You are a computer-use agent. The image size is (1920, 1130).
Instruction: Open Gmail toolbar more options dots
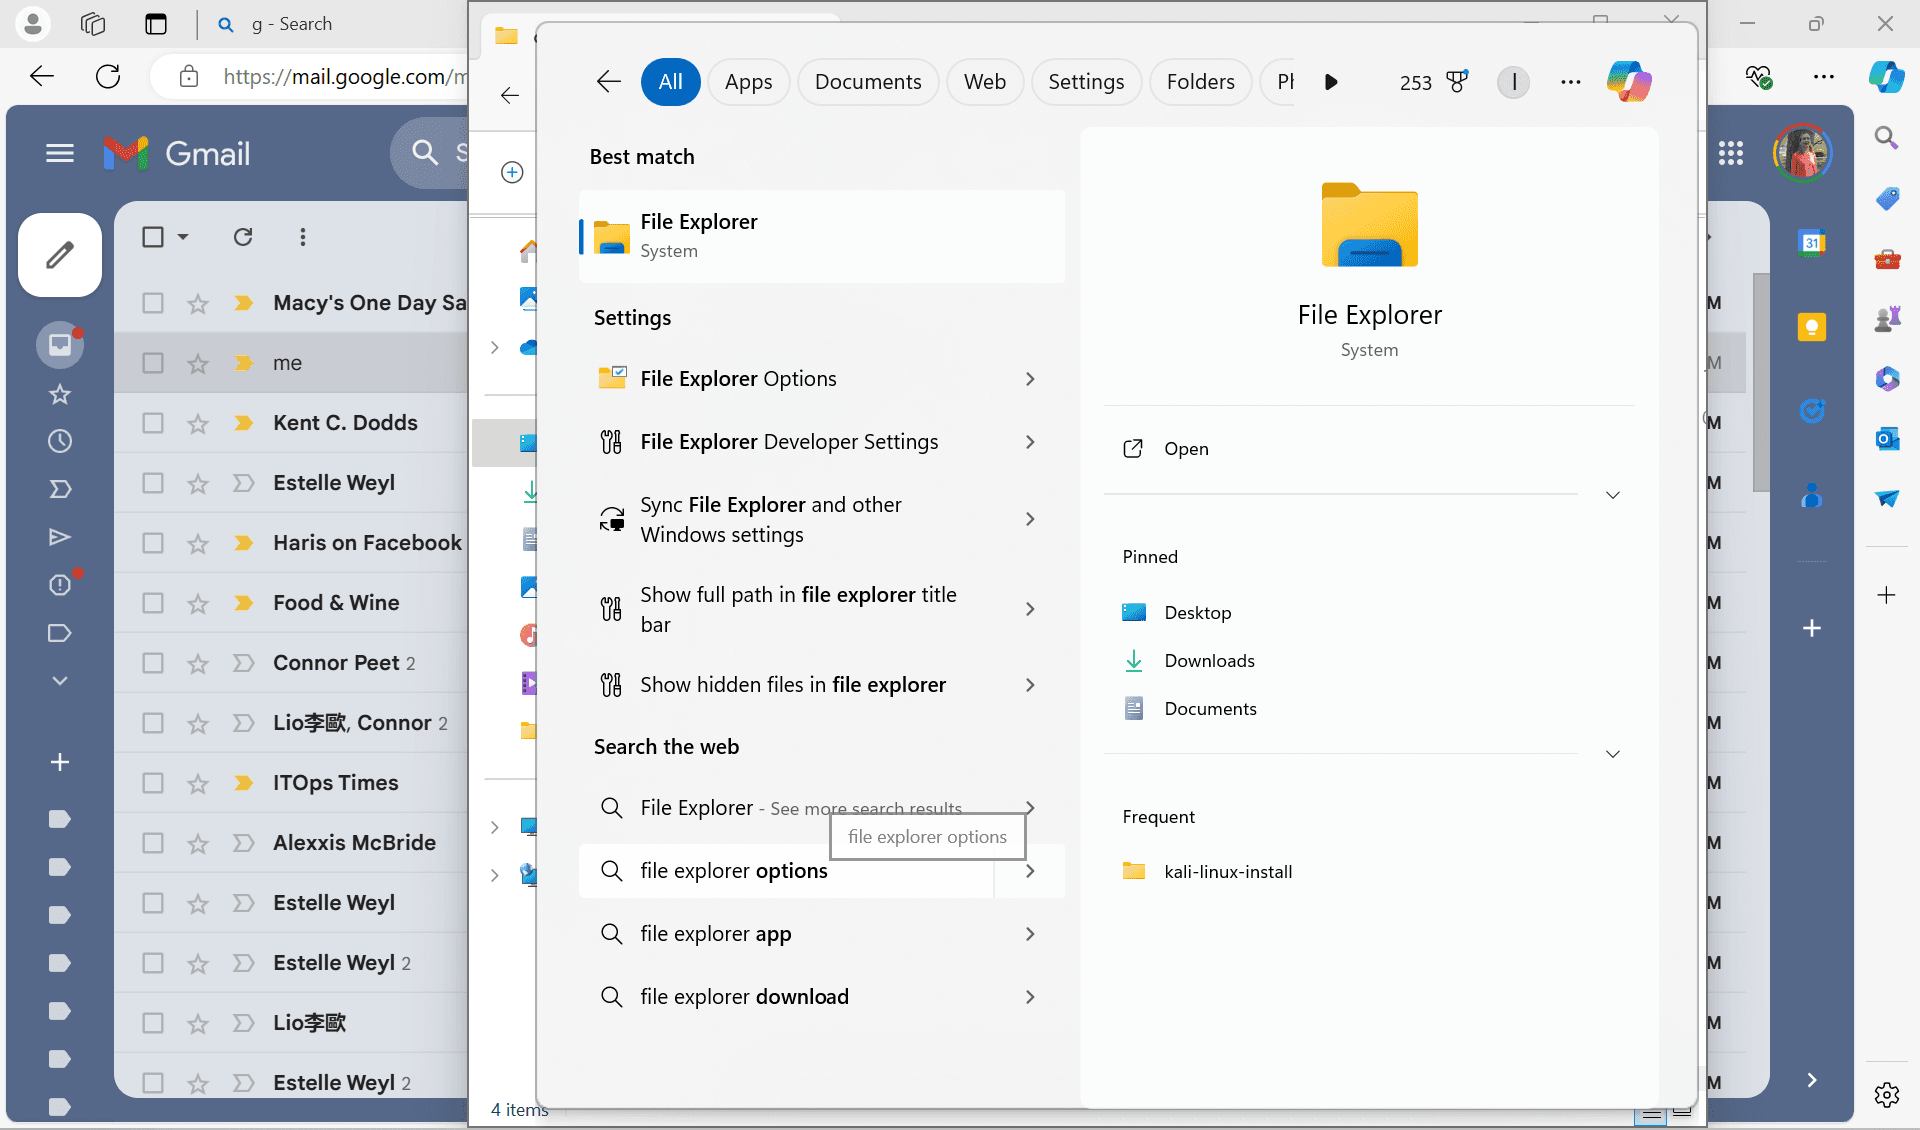(303, 237)
